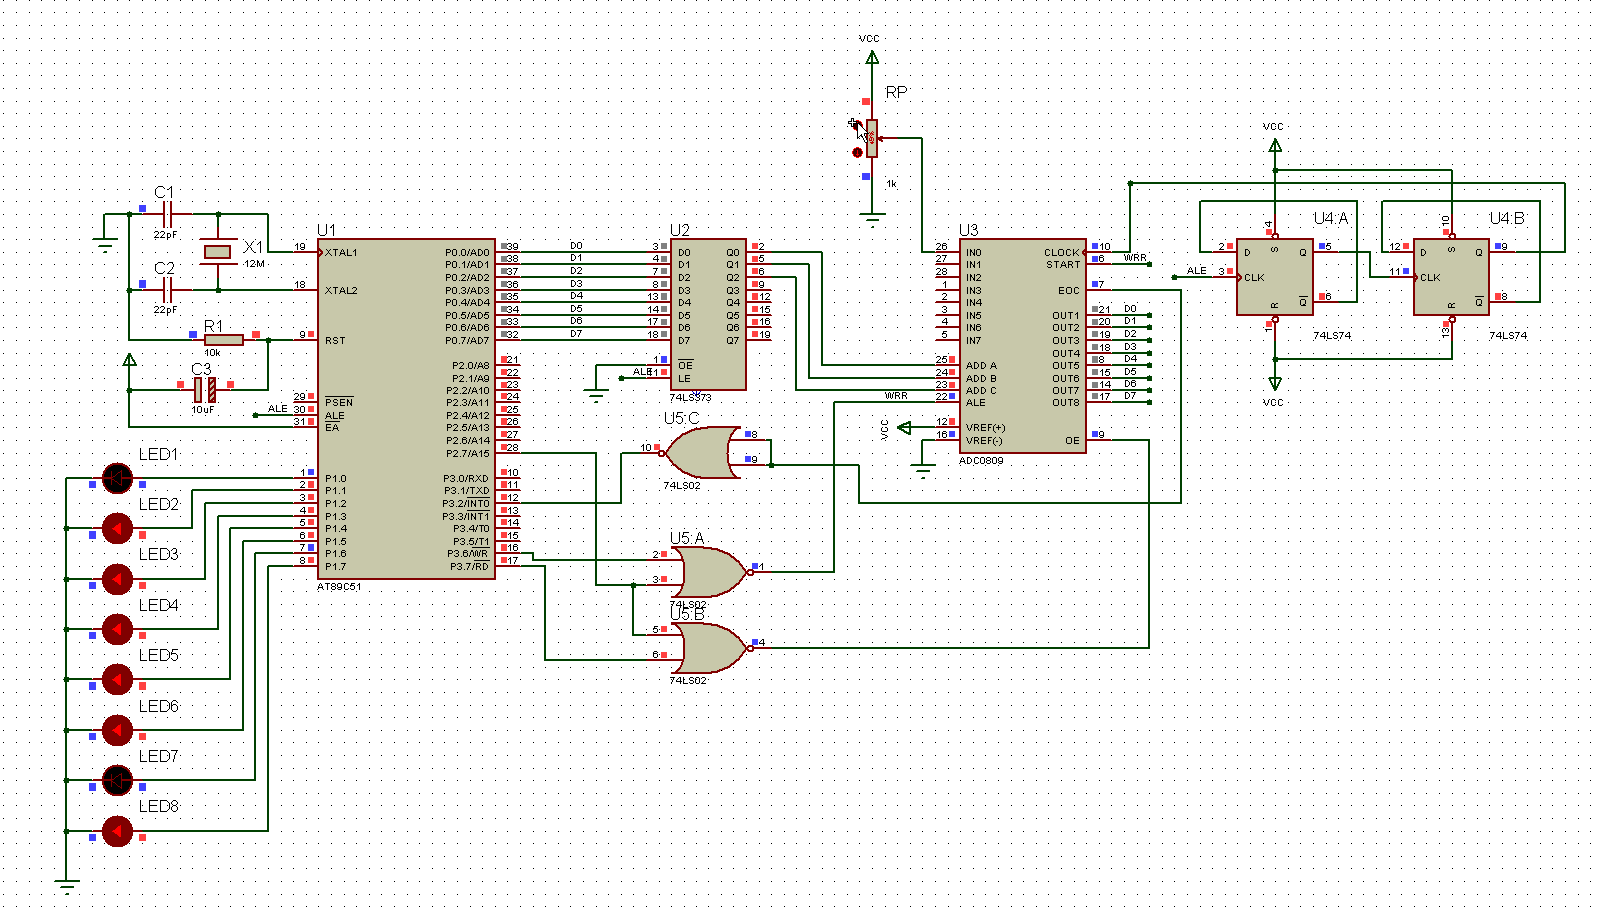Image resolution: width=1600 pixels, height=915 pixels.
Task: Select the U4:A flip-flop body
Action: tap(1275, 277)
